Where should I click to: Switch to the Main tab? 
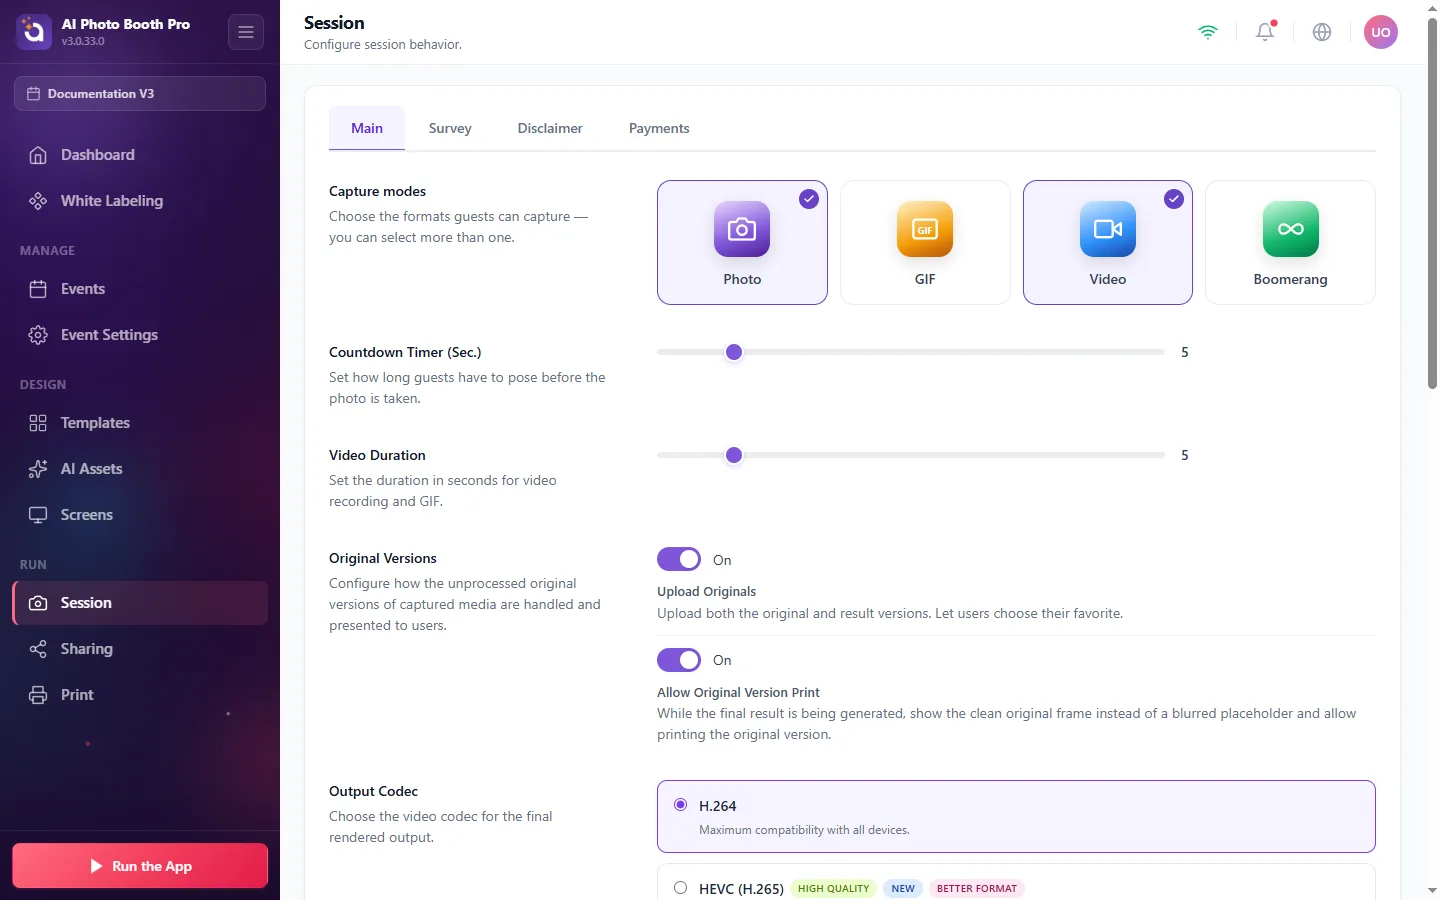point(367,128)
